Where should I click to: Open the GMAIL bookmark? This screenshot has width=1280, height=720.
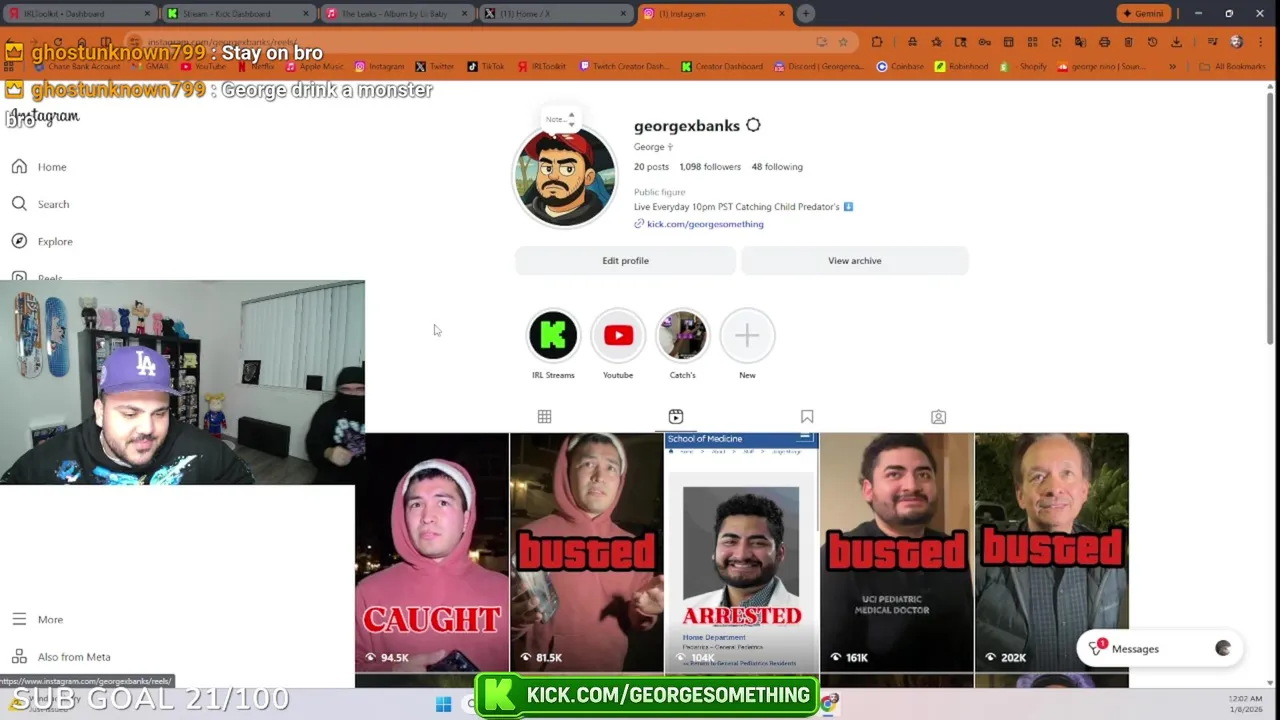[x=150, y=67]
